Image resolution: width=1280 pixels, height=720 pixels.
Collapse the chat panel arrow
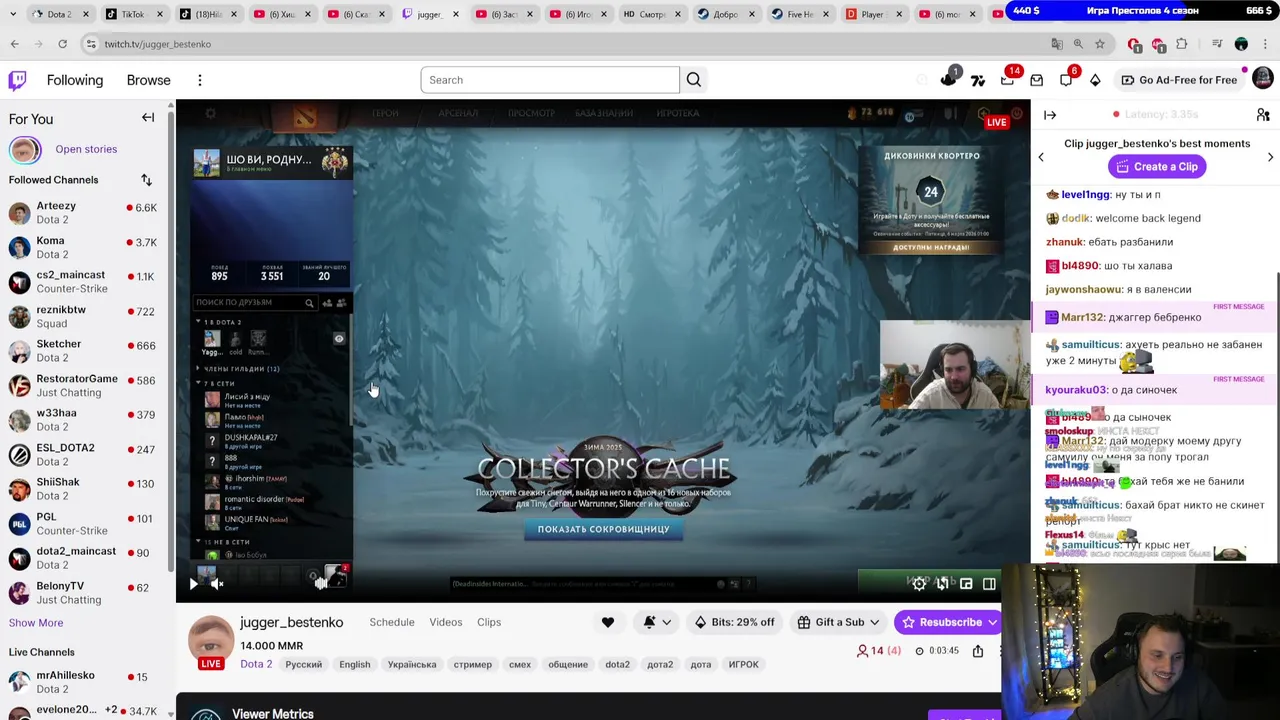click(1050, 115)
